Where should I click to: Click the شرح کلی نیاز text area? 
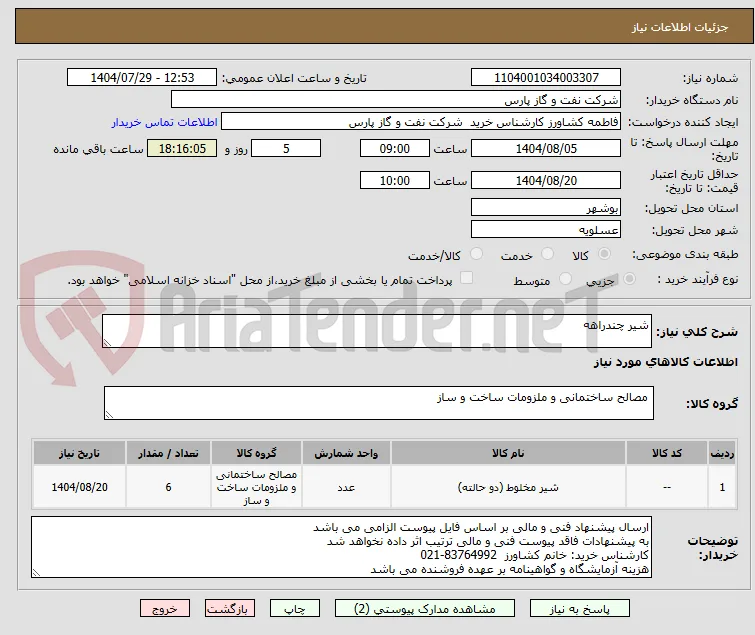tap(377, 331)
